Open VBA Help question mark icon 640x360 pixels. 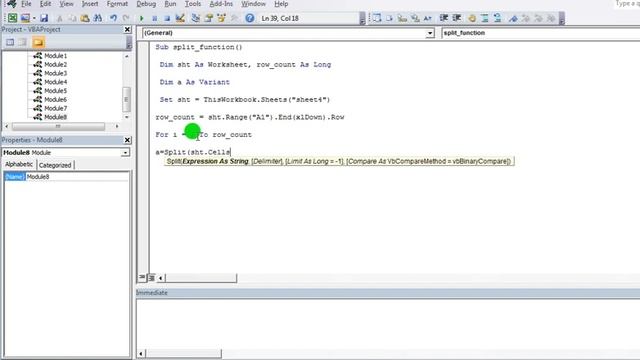250,18
